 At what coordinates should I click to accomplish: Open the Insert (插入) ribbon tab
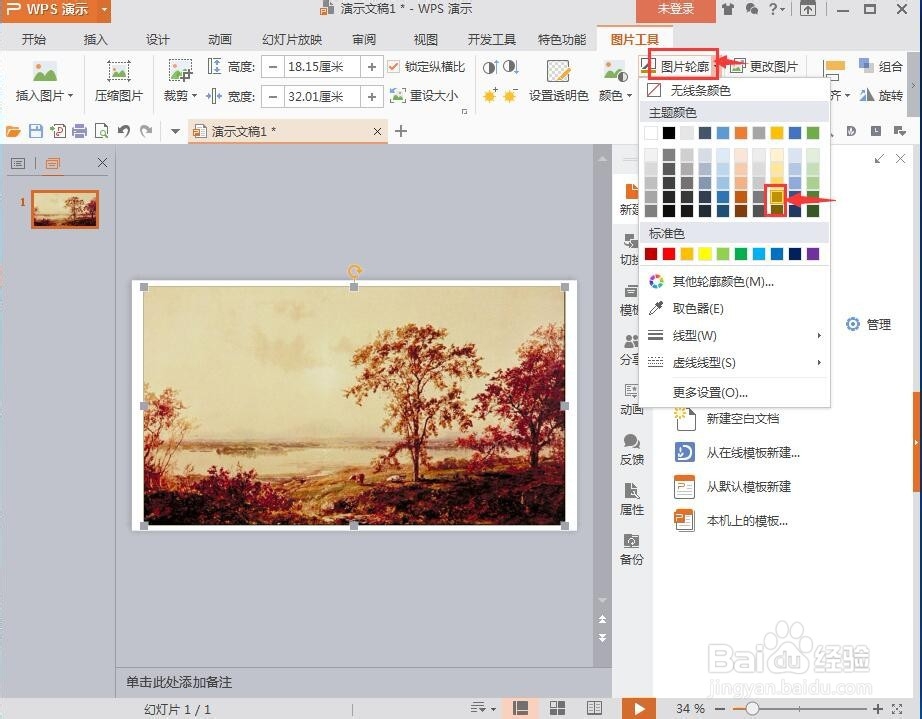[95, 39]
